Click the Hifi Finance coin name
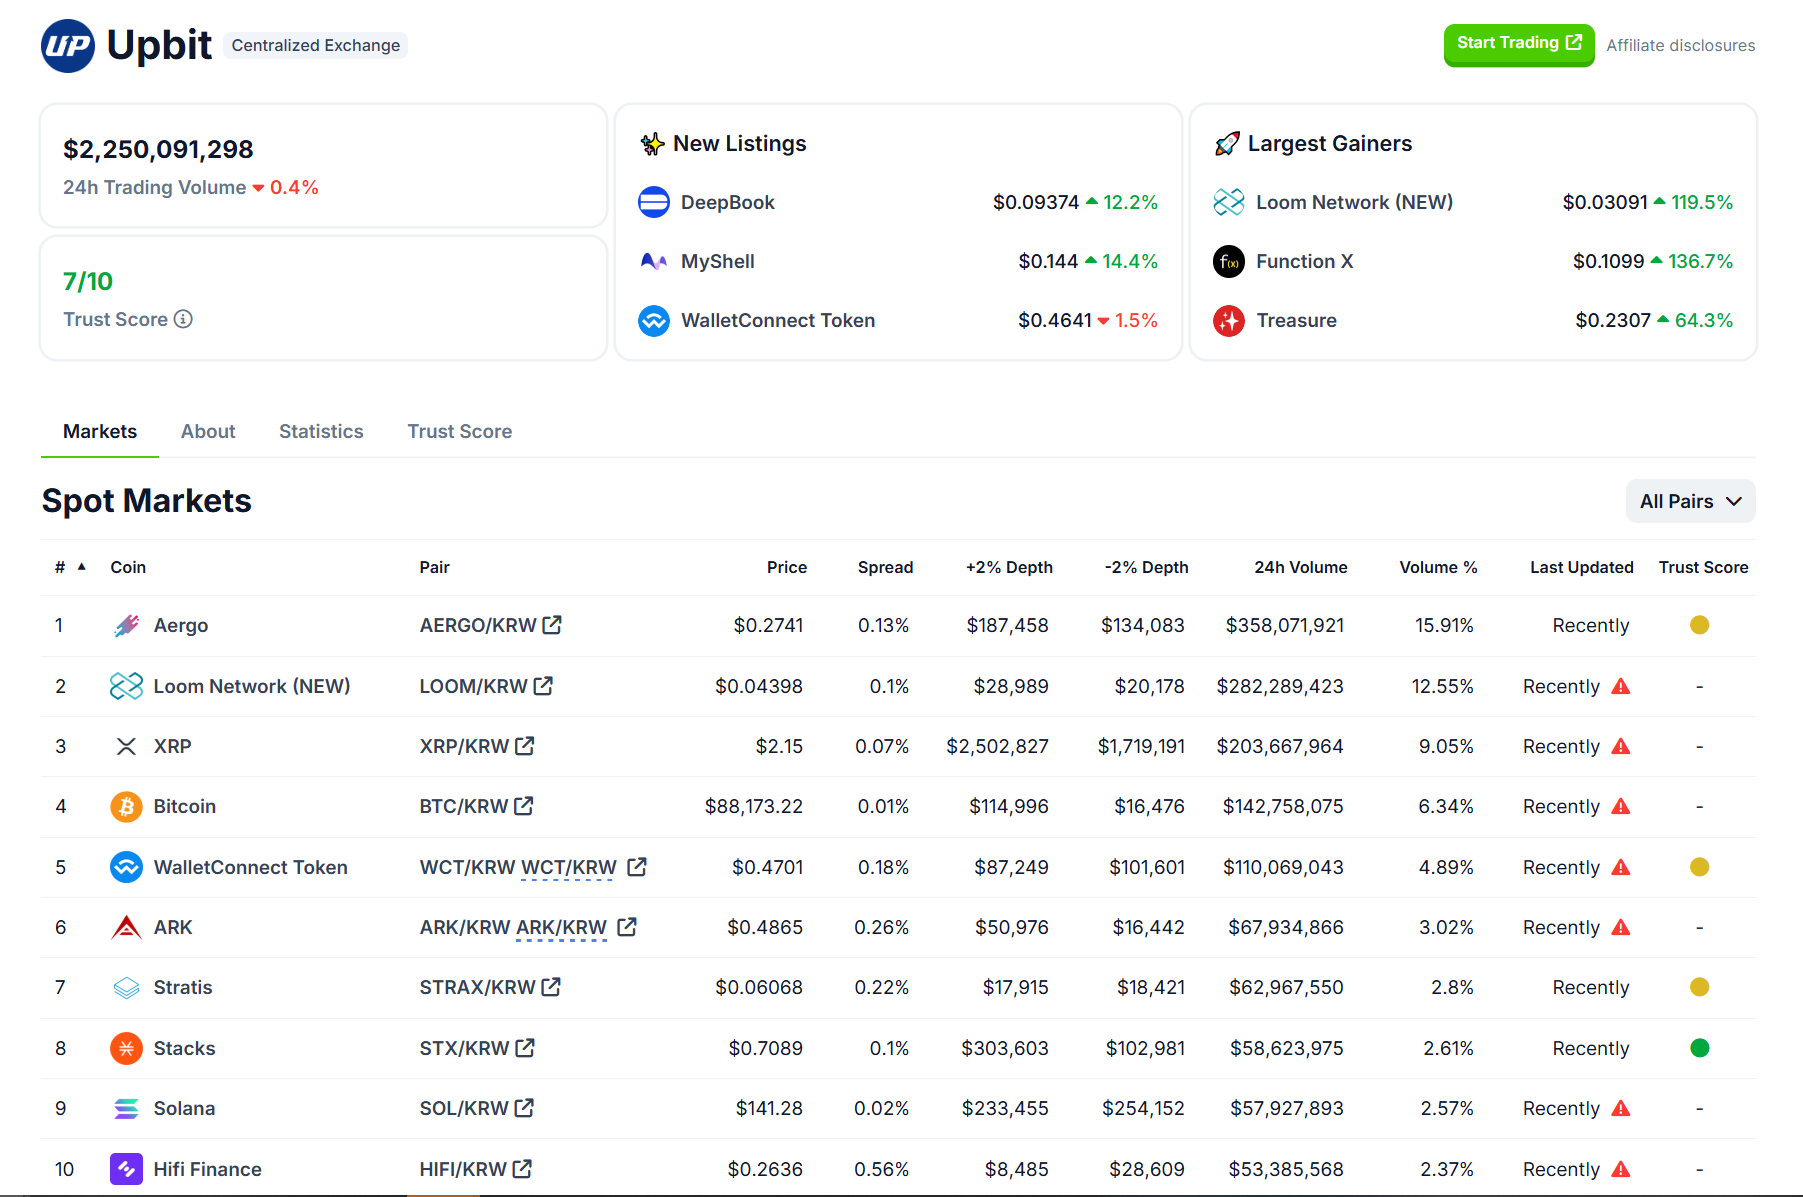Viewport: 1803px width, 1197px height. 207,1169
